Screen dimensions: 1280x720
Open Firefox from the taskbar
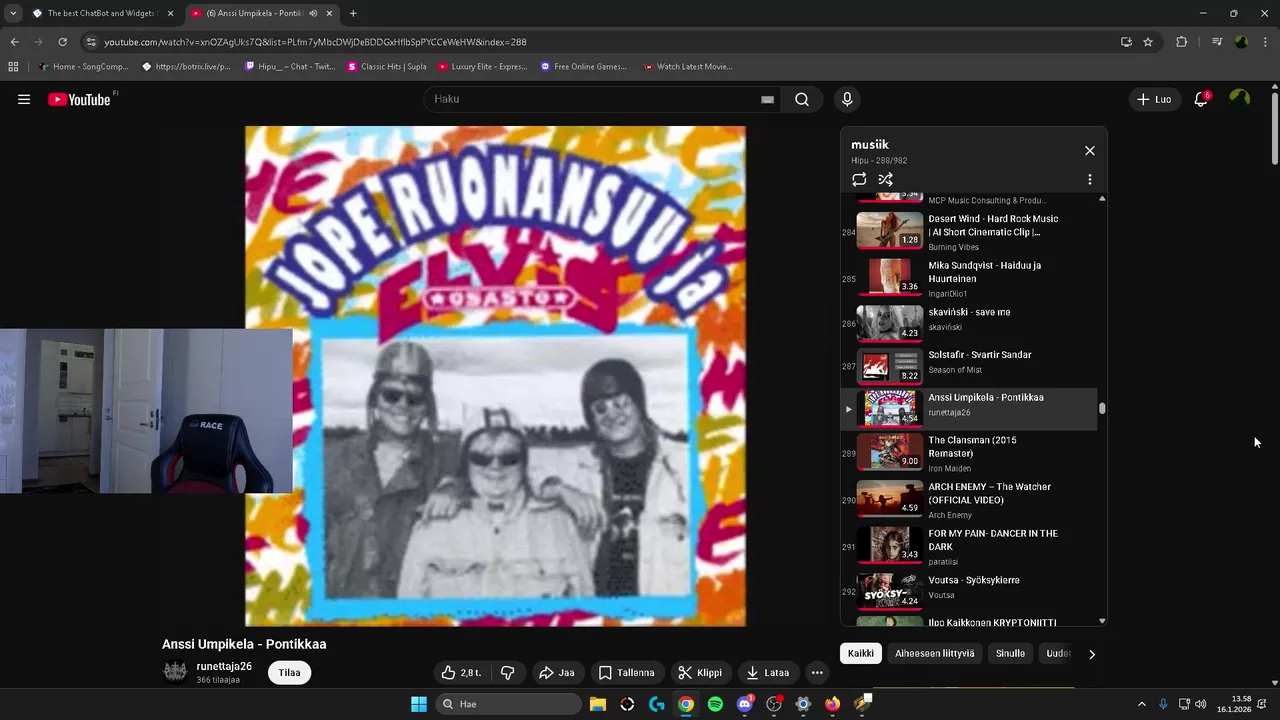(833, 704)
